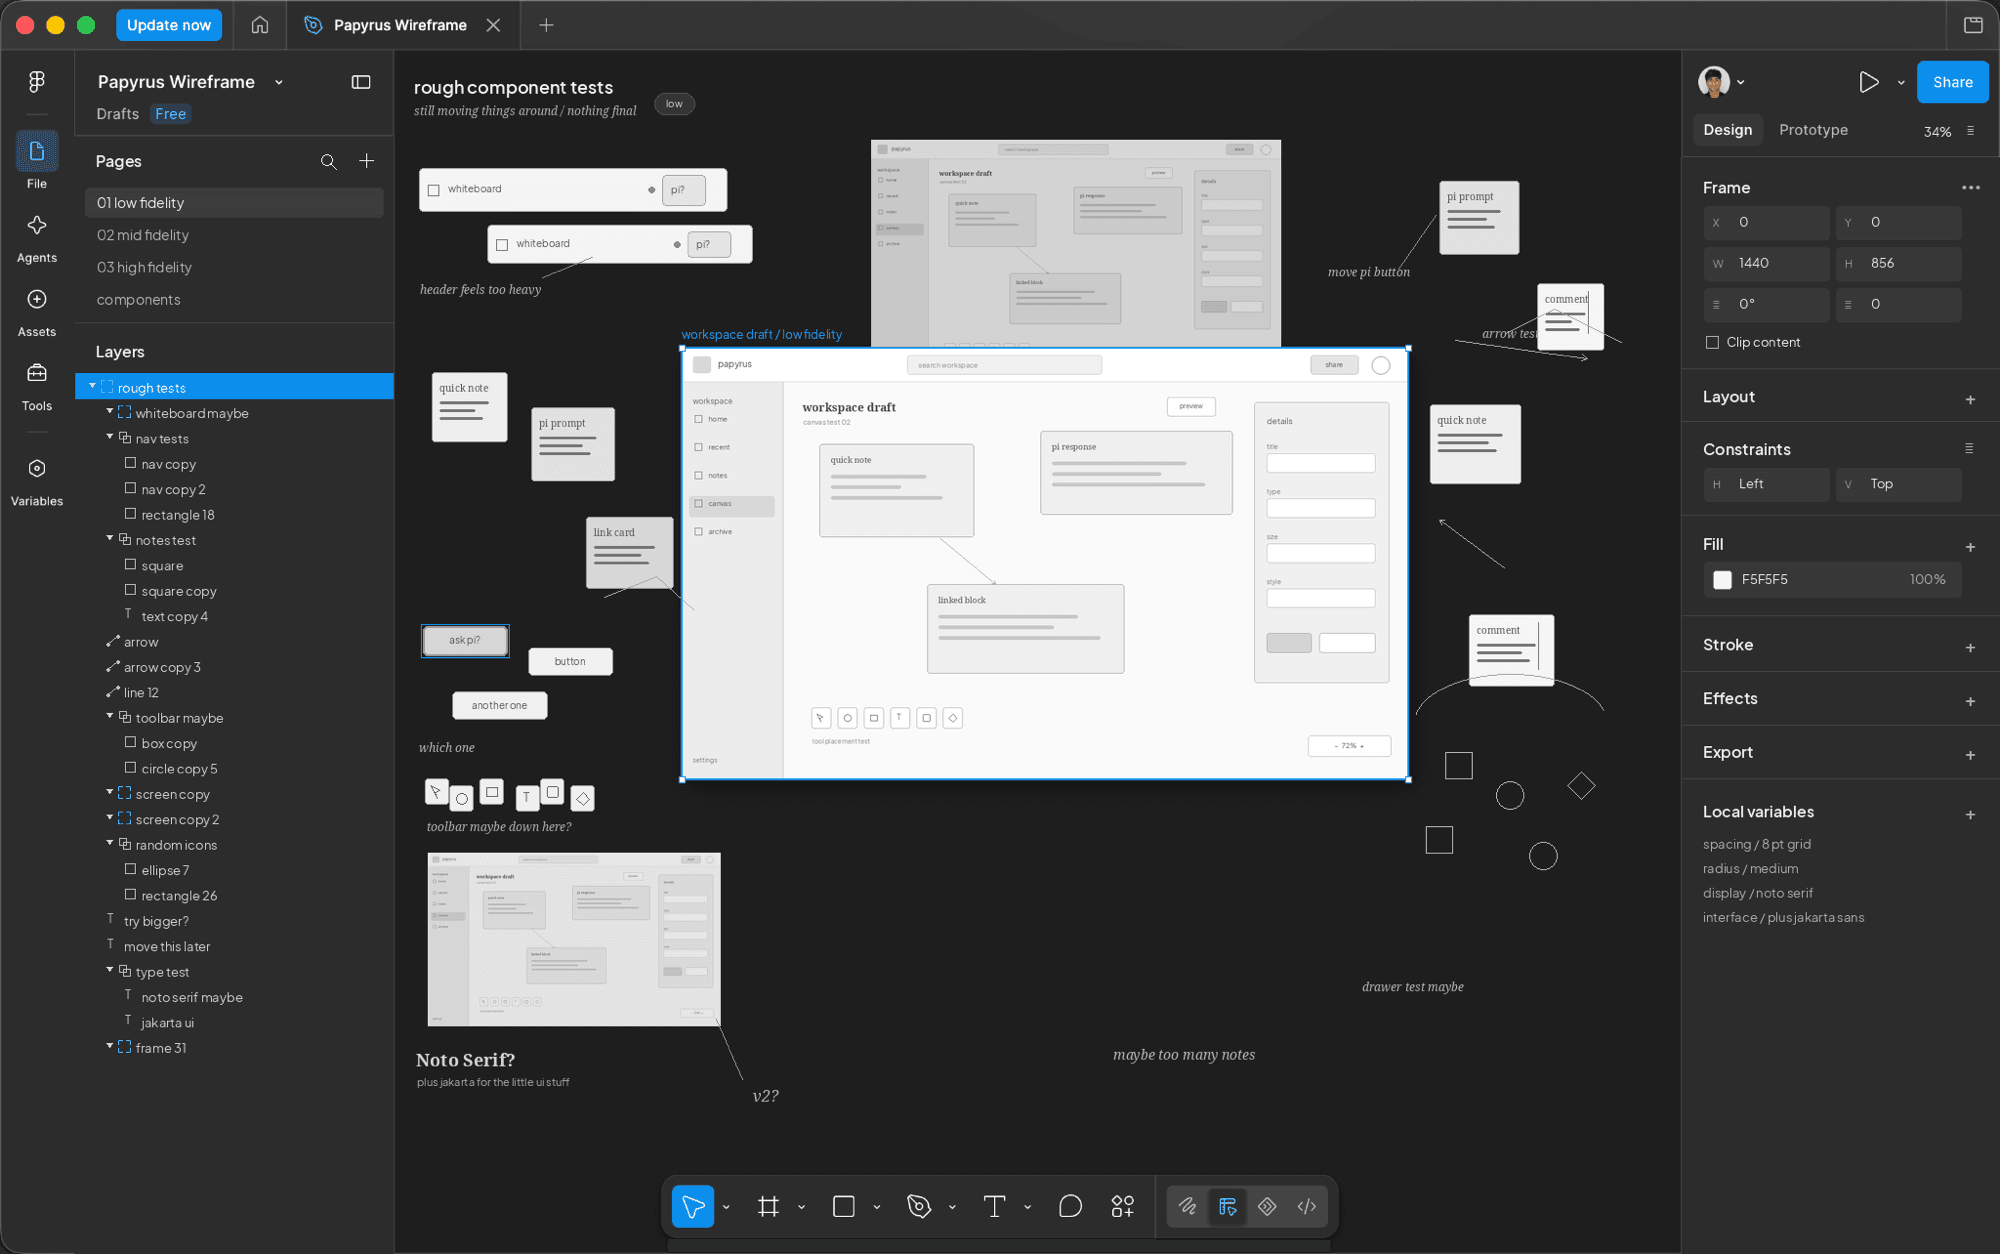The image size is (2000, 1254).
Task: Select the Text tool
Action: click(994, 1207)
